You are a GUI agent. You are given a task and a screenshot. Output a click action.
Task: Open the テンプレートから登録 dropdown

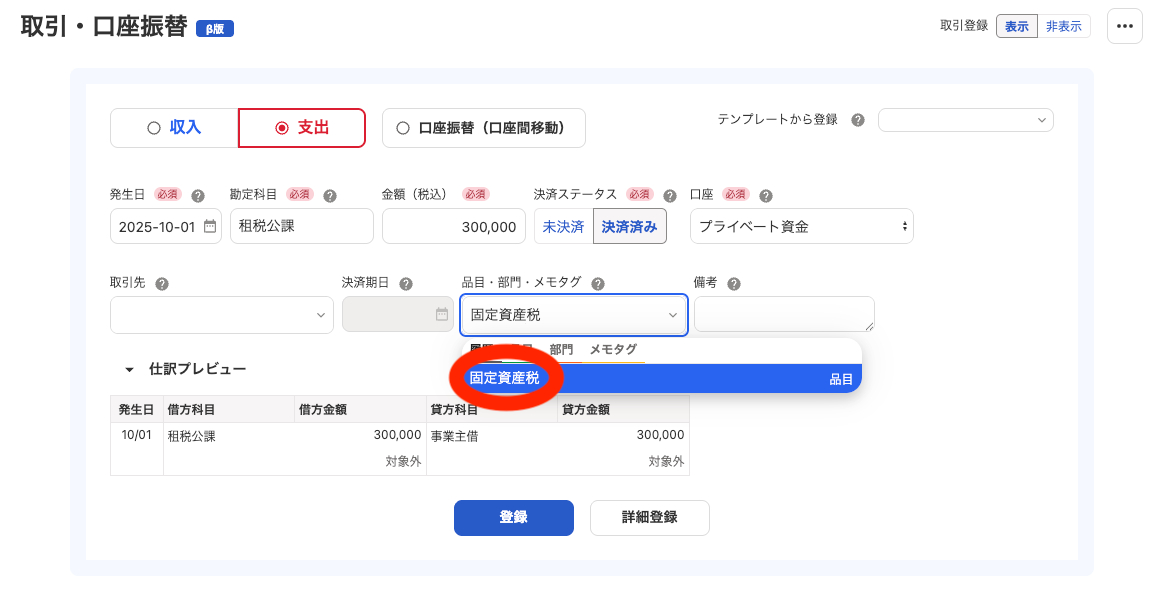[964, 119]
